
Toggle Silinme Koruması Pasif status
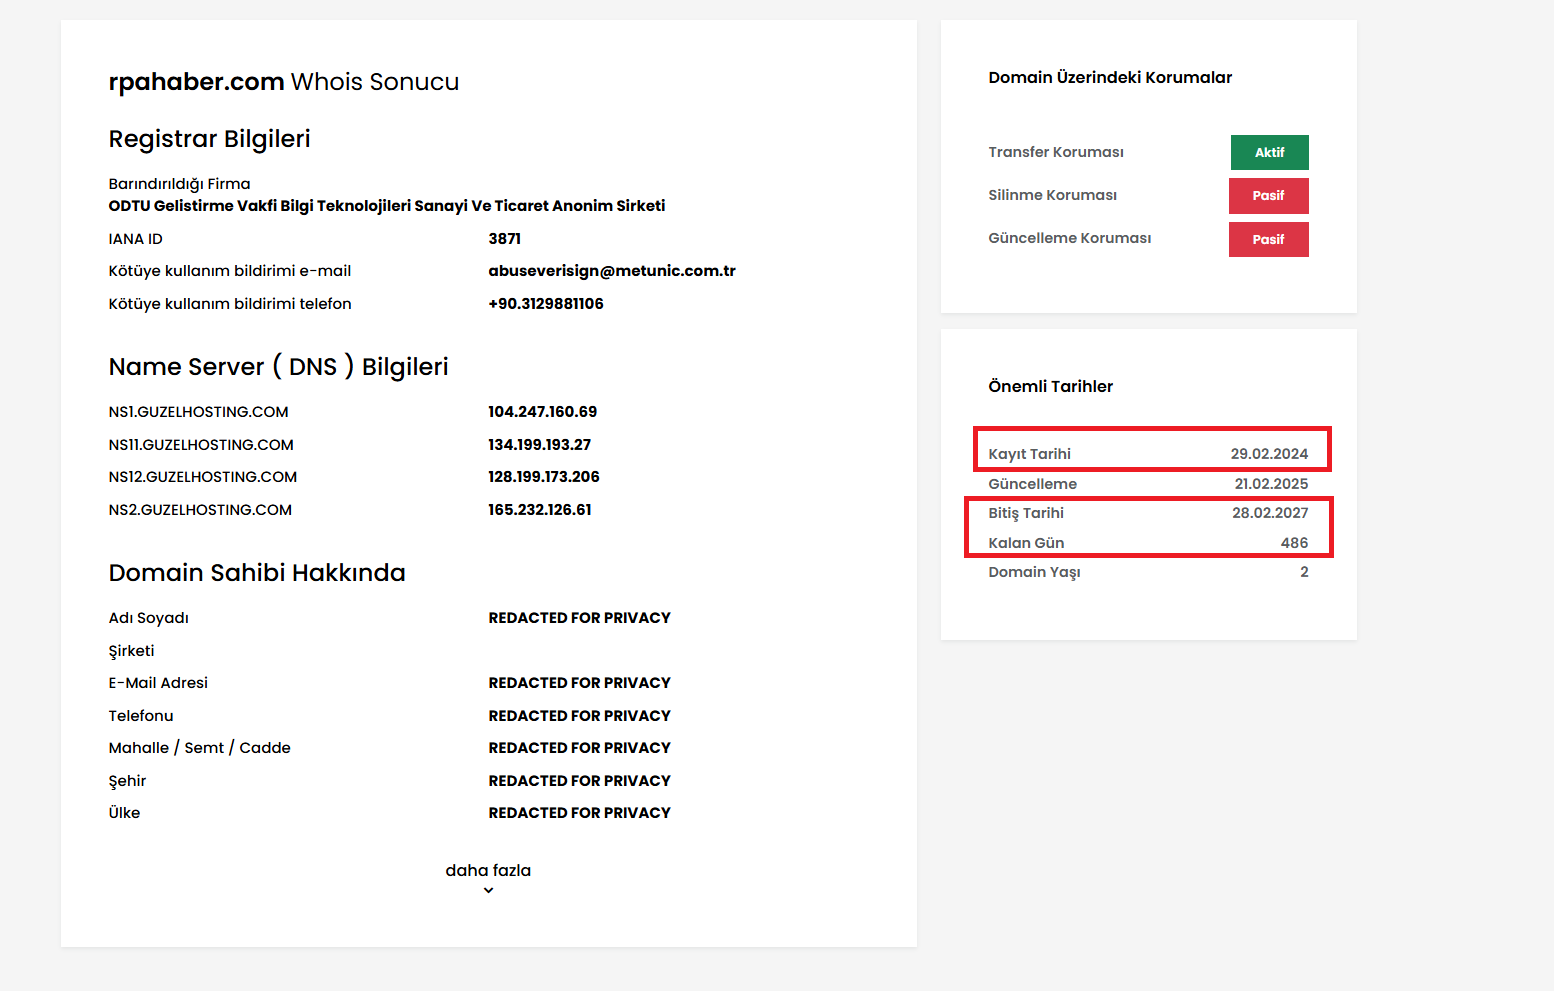tap(1268, 195)
